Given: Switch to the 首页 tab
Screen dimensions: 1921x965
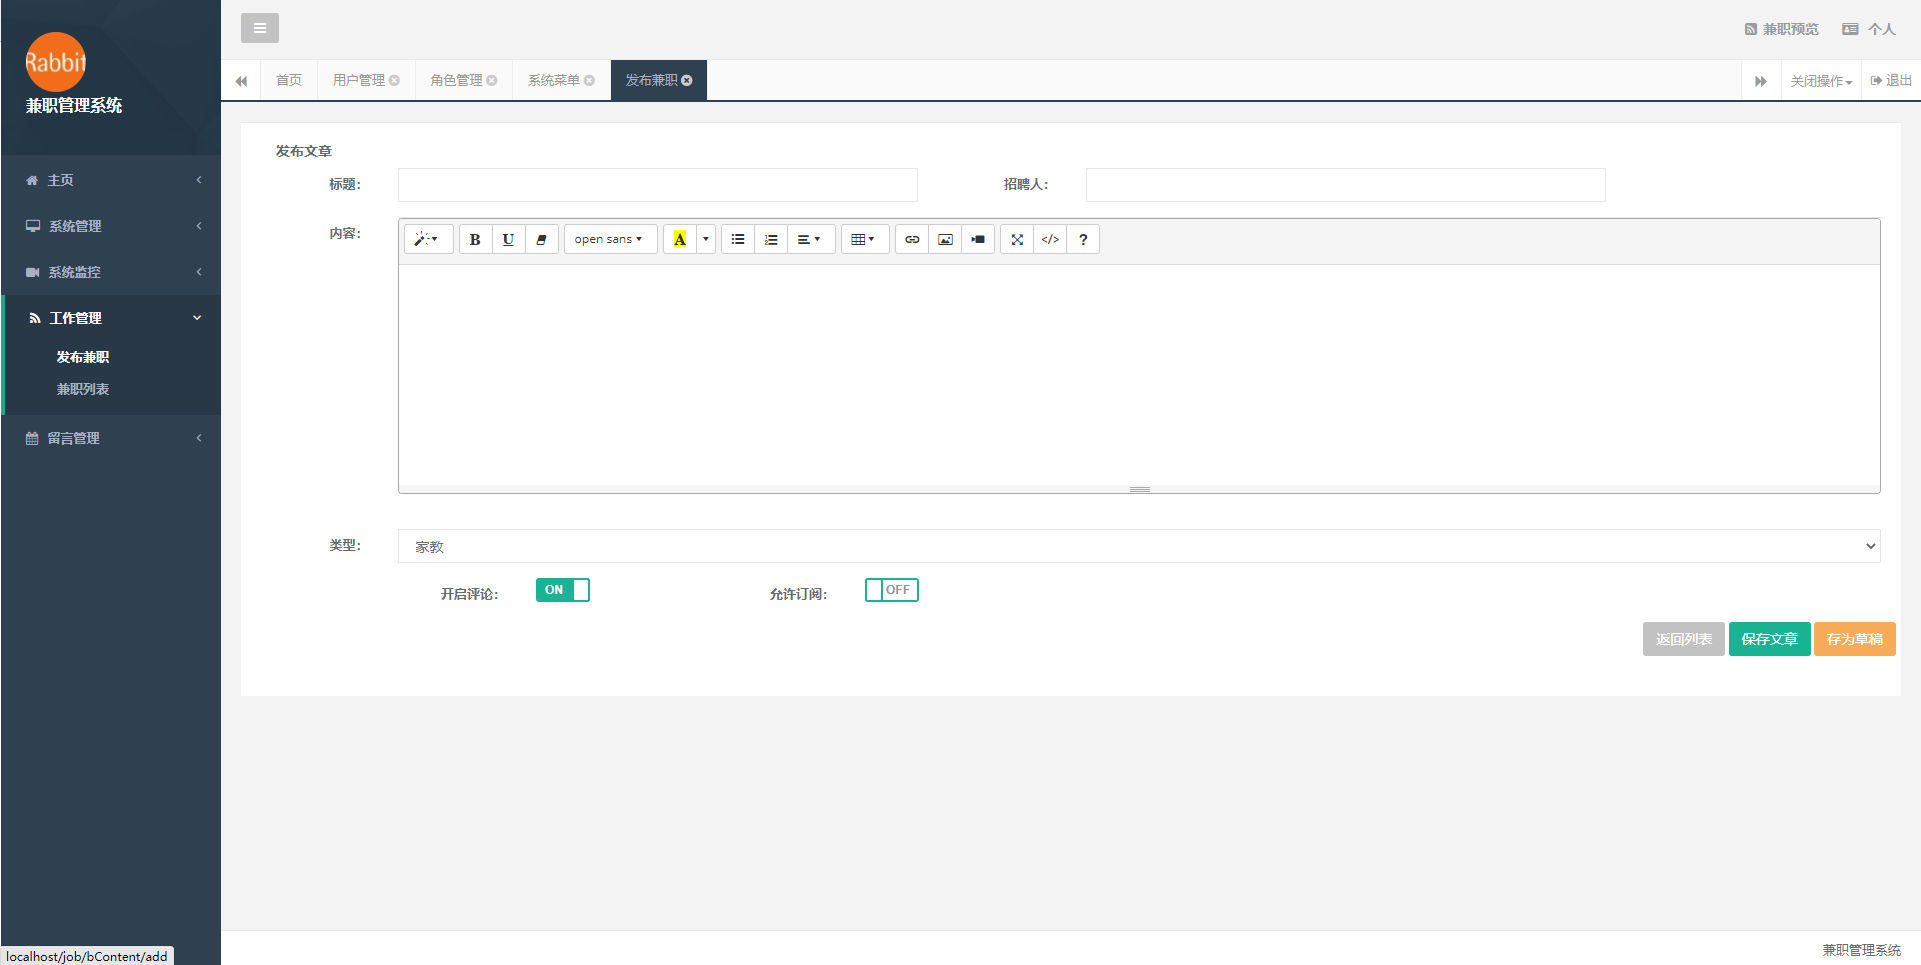Looking at the screenshot, I should tap(289, 80).
